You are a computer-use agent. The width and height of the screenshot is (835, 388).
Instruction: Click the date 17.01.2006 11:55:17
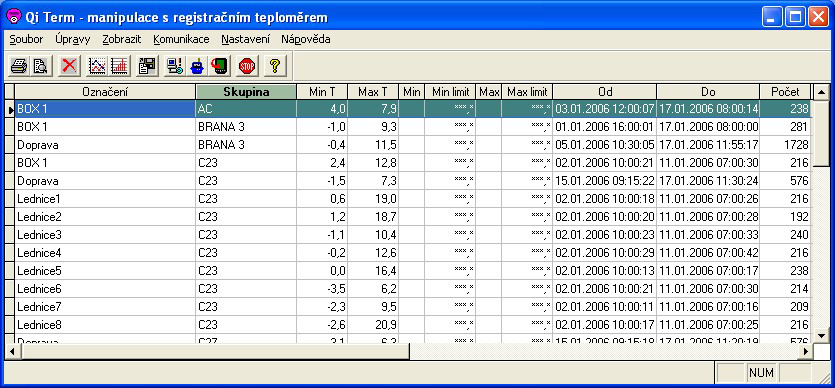(x=708, y=145)
